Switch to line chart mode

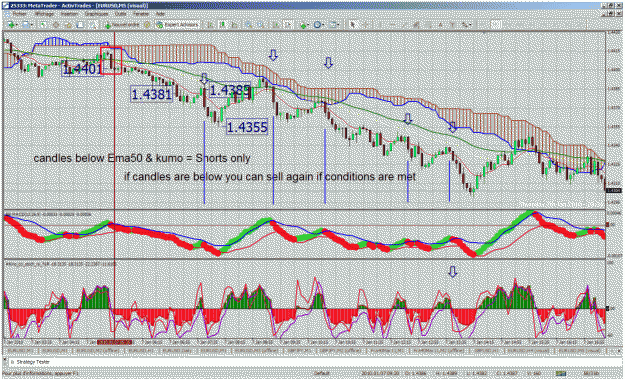234,25
